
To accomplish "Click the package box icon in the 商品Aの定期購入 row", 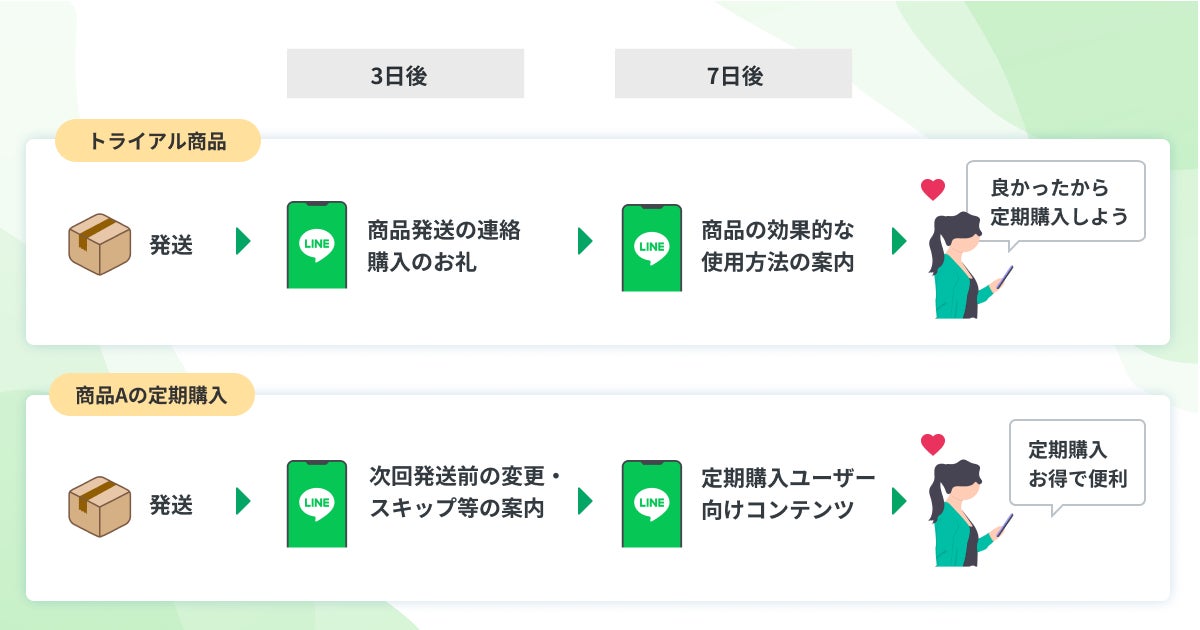I will click(100, 505).
